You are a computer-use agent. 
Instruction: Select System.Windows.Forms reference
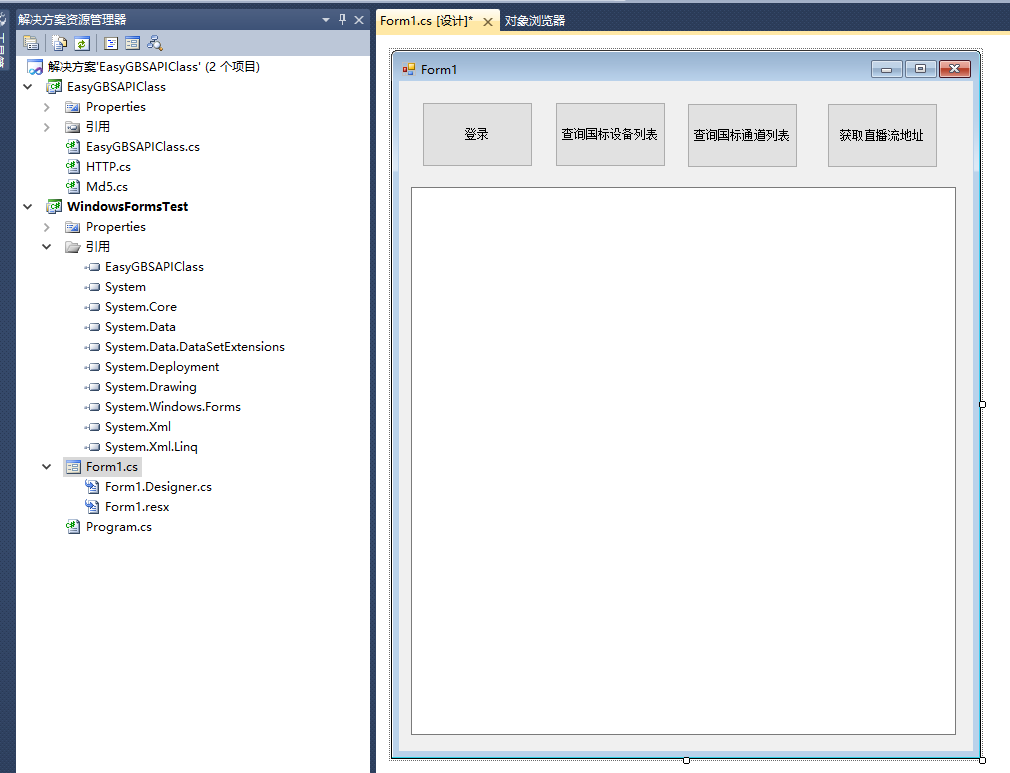[173, 406]
